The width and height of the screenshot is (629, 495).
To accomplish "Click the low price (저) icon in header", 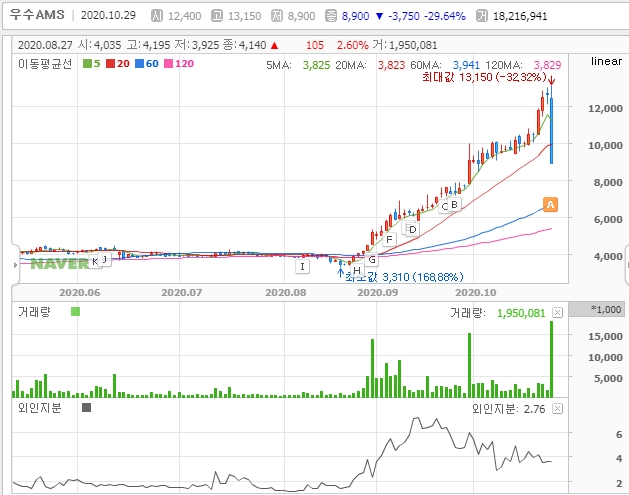I will point(277,16).
